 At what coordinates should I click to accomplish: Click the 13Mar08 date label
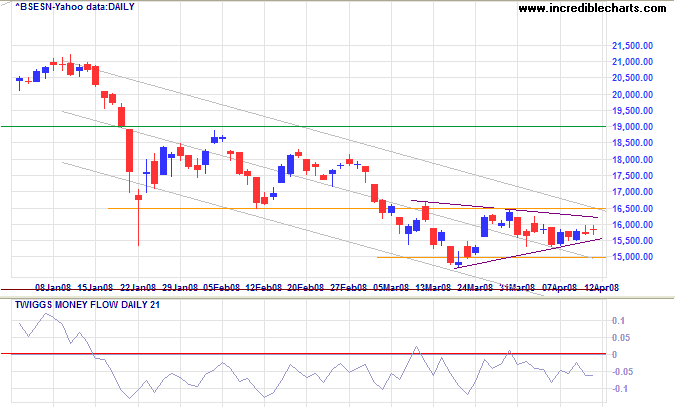tap(433, 288)
